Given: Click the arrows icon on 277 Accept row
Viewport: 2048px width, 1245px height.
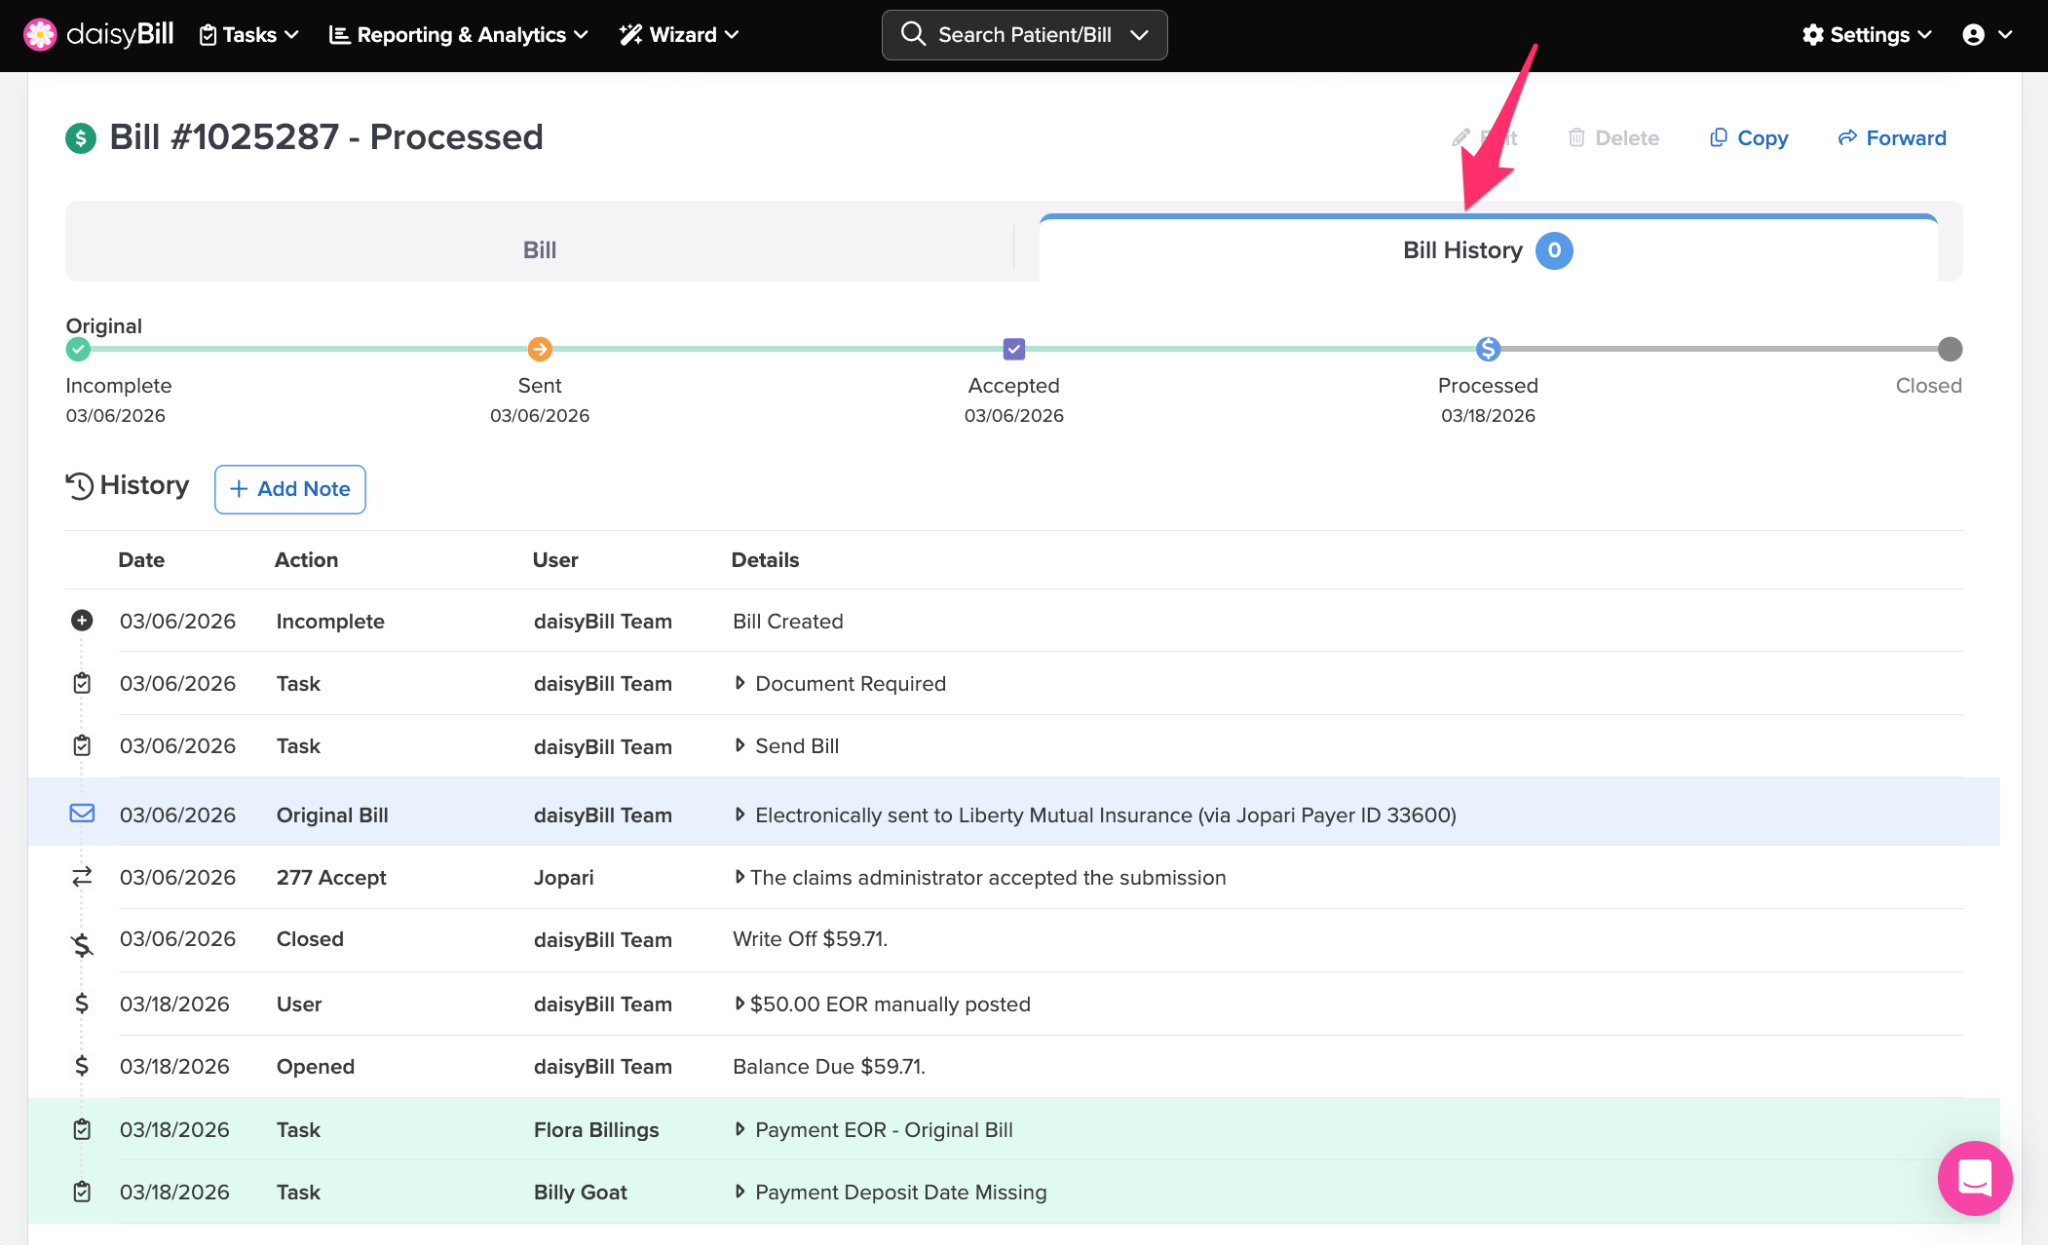Looking at the screenshot, I should point(82,877).
